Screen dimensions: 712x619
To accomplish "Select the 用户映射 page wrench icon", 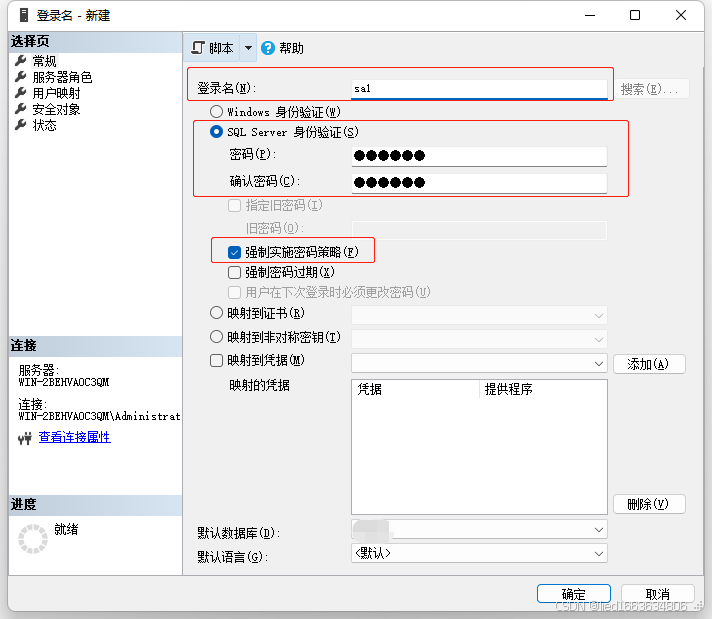I will [20, 93].
